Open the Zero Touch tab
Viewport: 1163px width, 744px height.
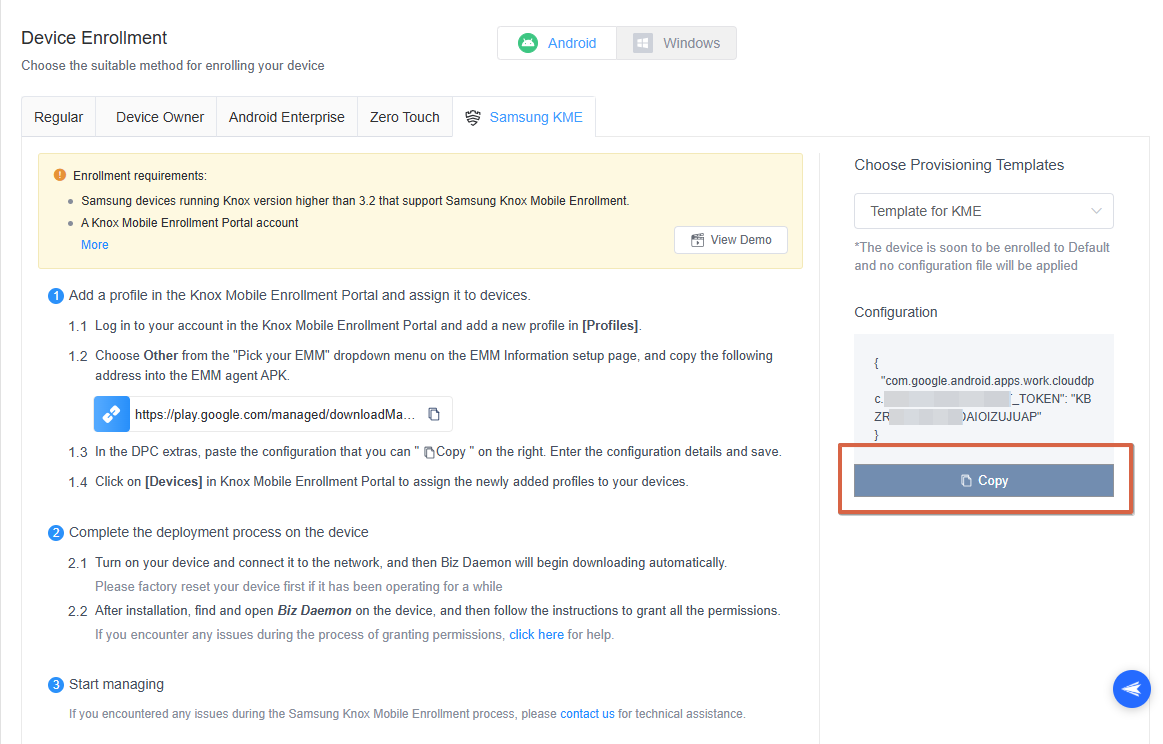tap(404, 117)
